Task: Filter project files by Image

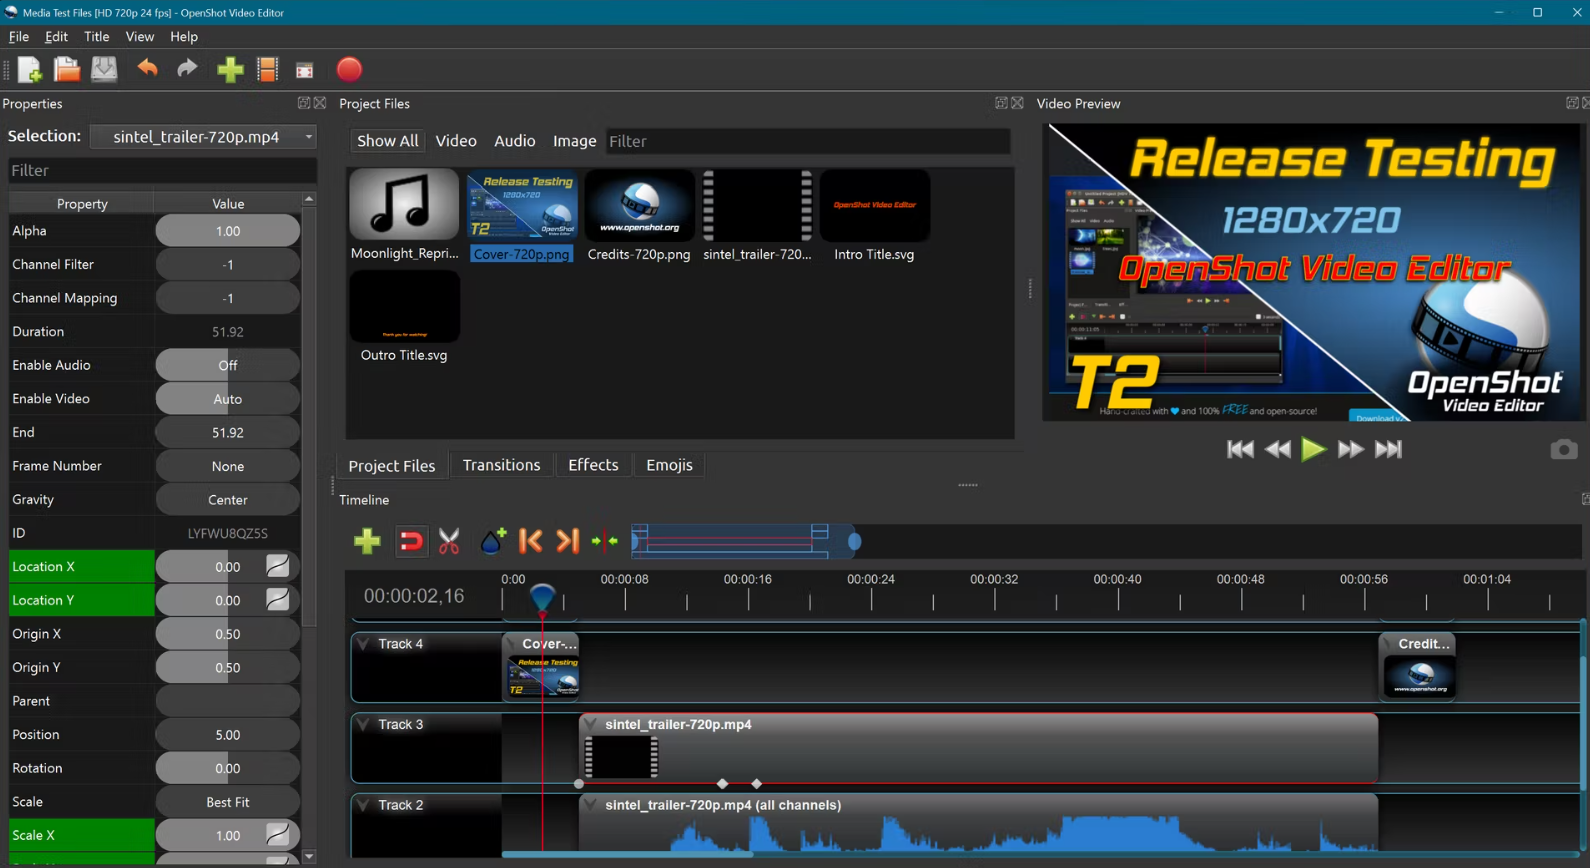Action: coord(575,141)
